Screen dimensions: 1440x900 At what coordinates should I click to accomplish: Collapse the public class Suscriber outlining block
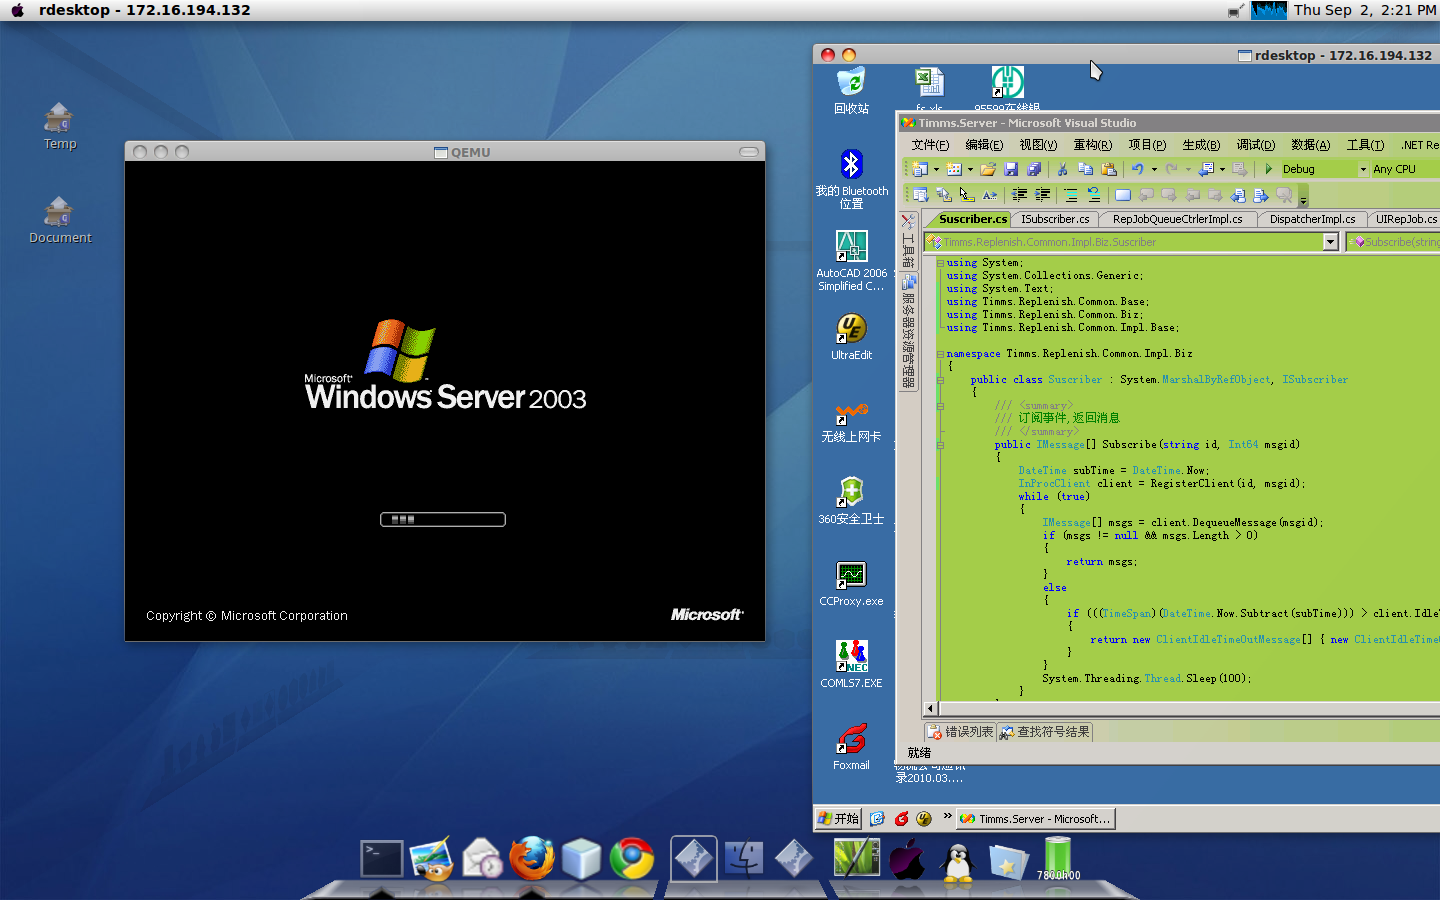point(940,380)
